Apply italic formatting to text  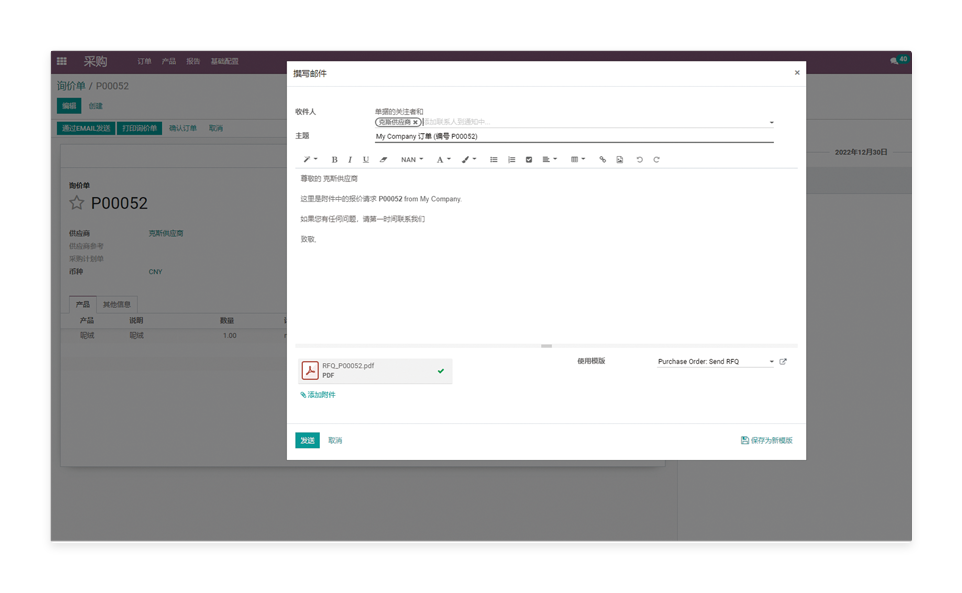(350, 160)
